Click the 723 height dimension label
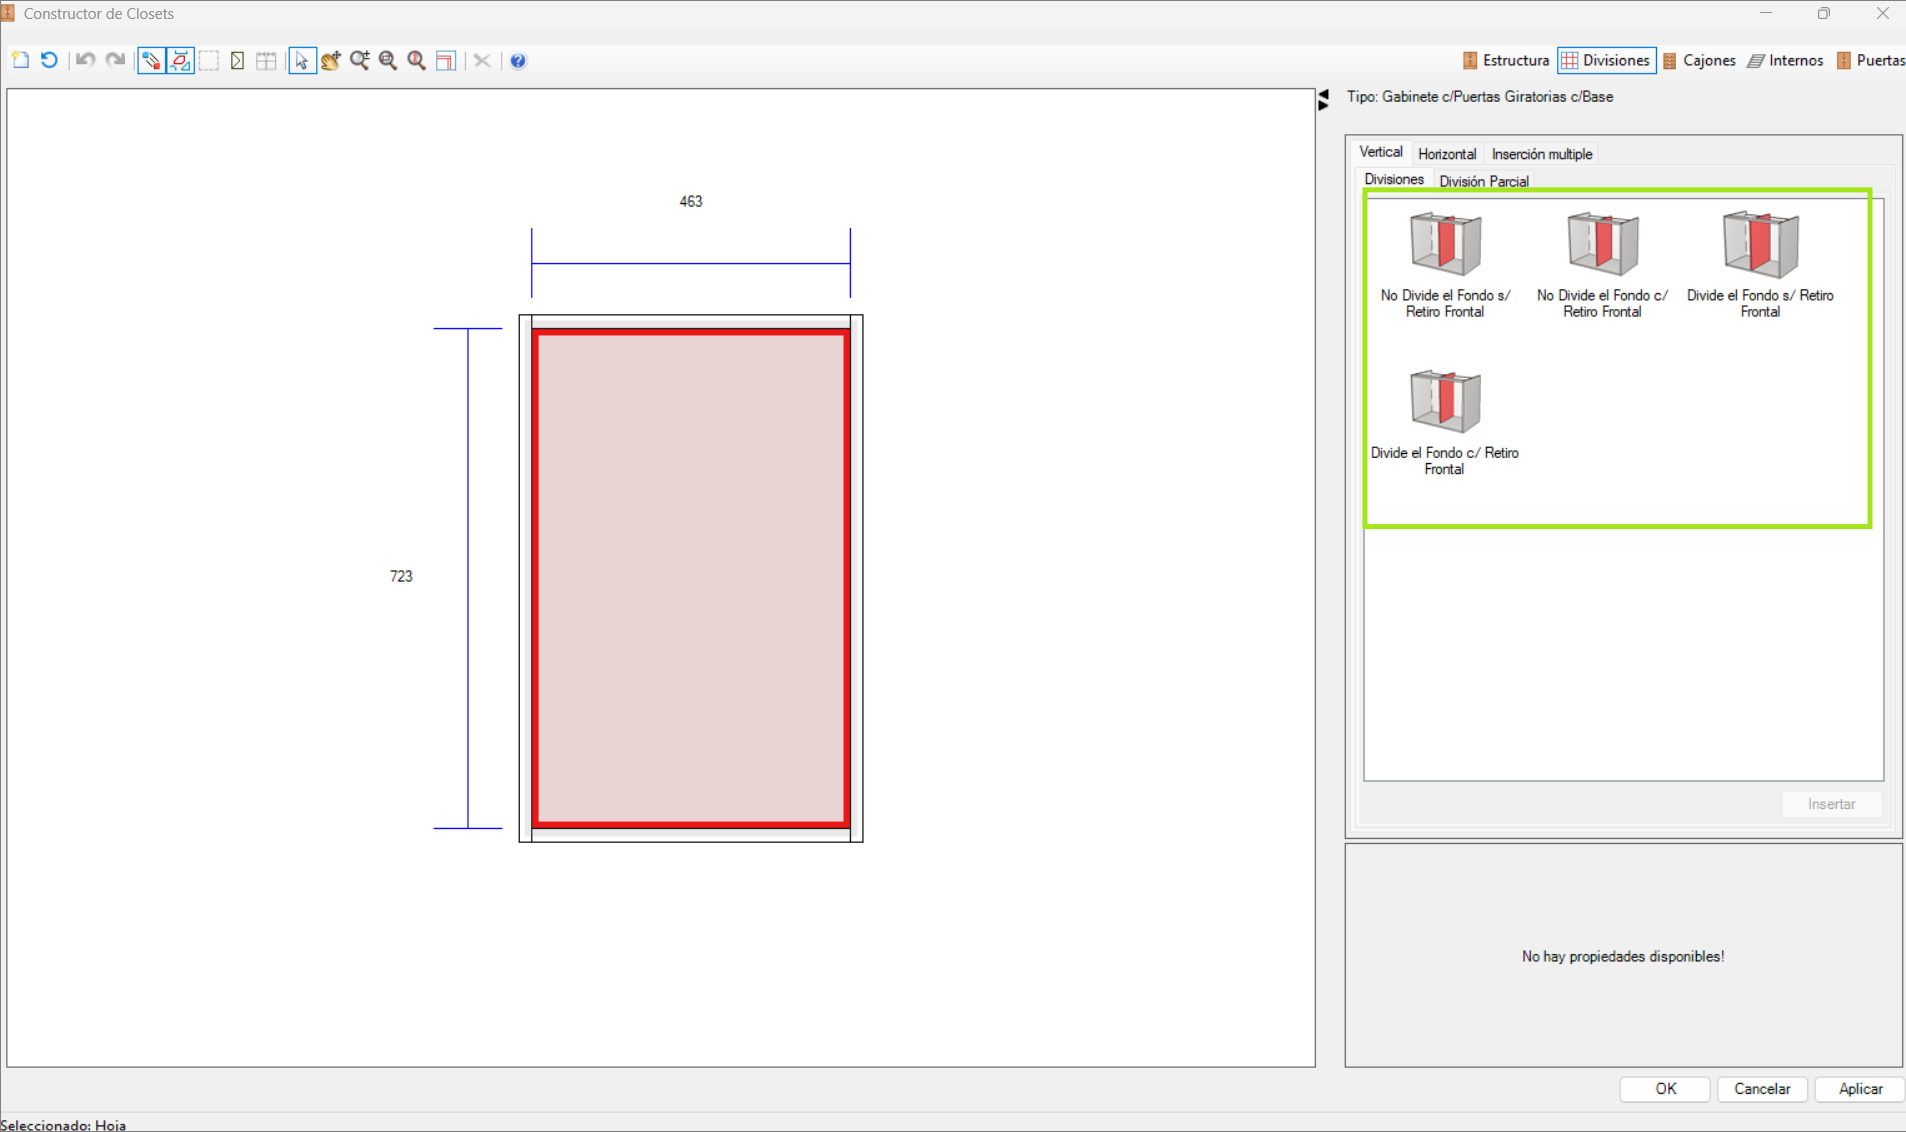1906x1132 pixels. (x=401, y=576)
